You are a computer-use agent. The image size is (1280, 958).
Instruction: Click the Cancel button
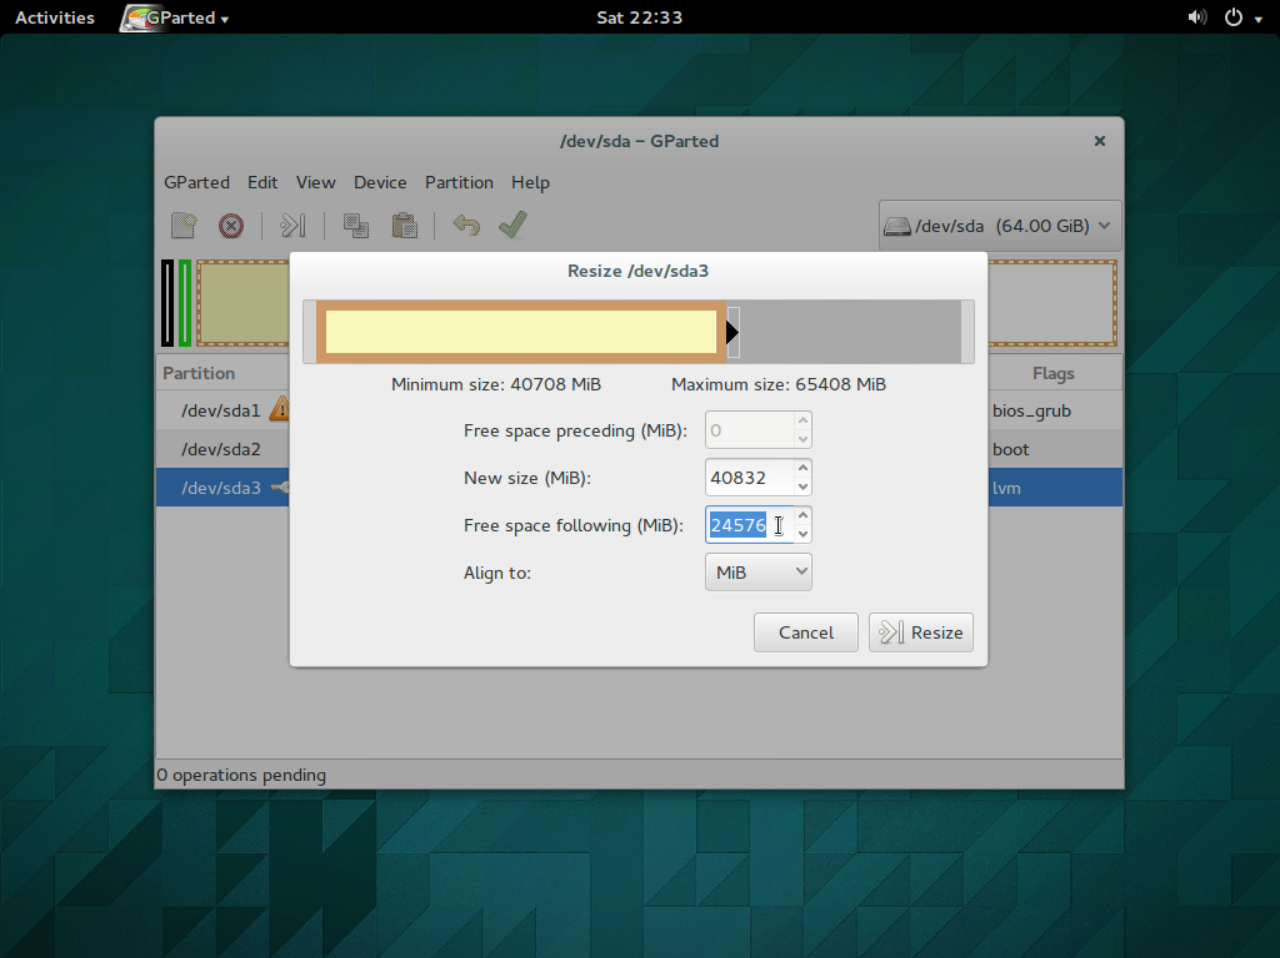tap(806, 632)
